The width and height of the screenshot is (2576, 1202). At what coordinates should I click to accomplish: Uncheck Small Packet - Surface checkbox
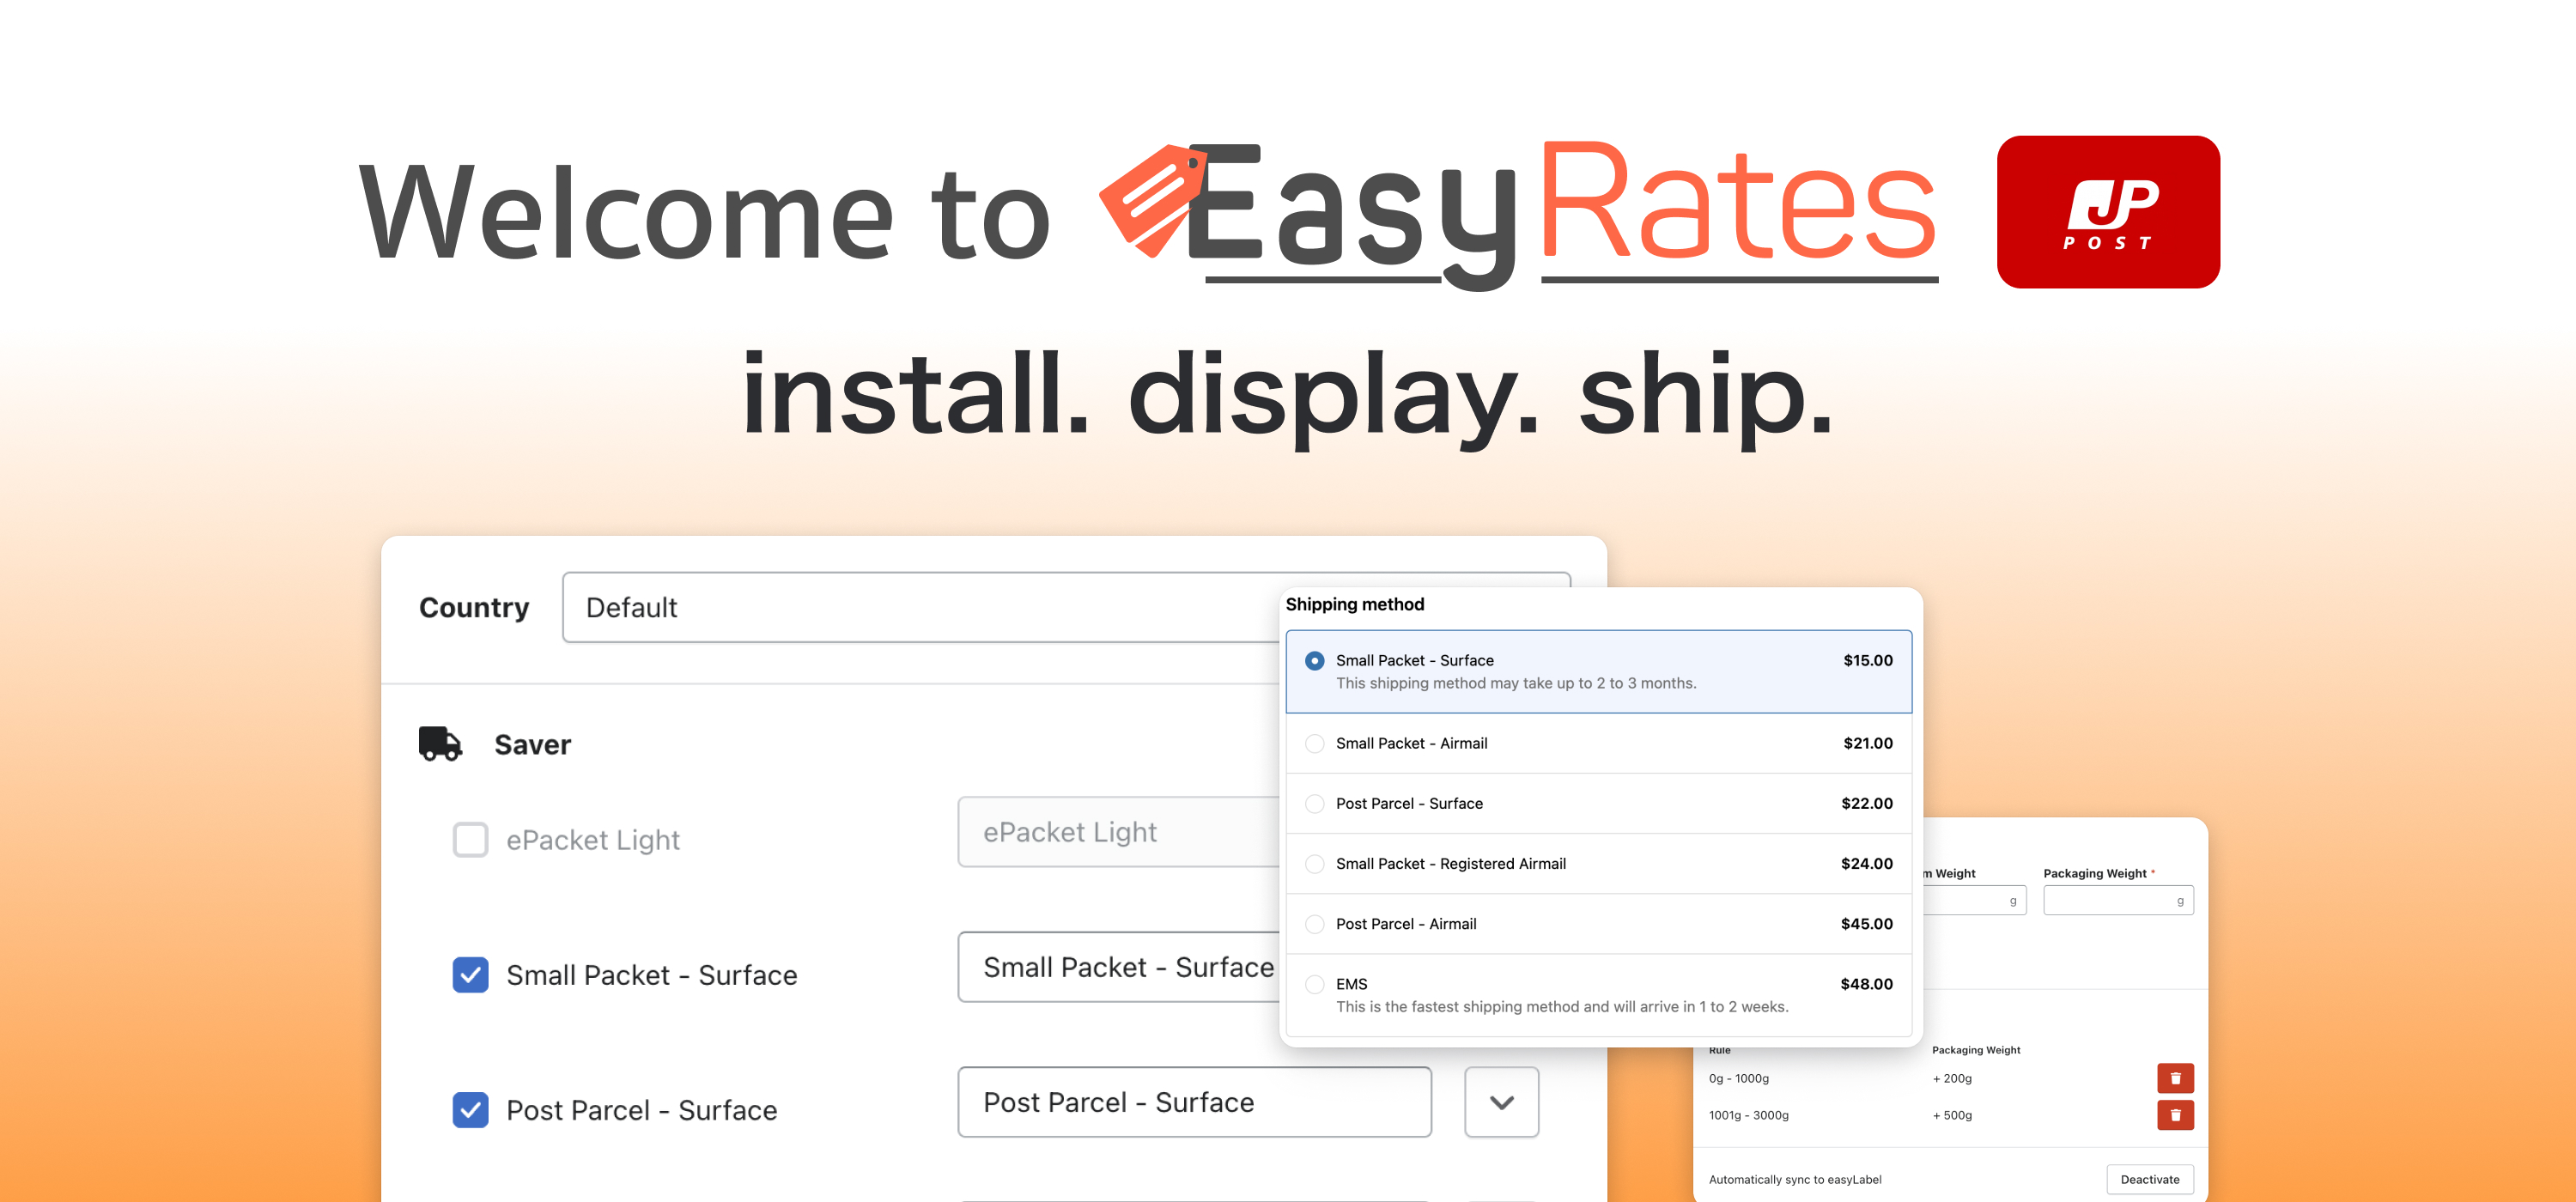tap(470, 974)
